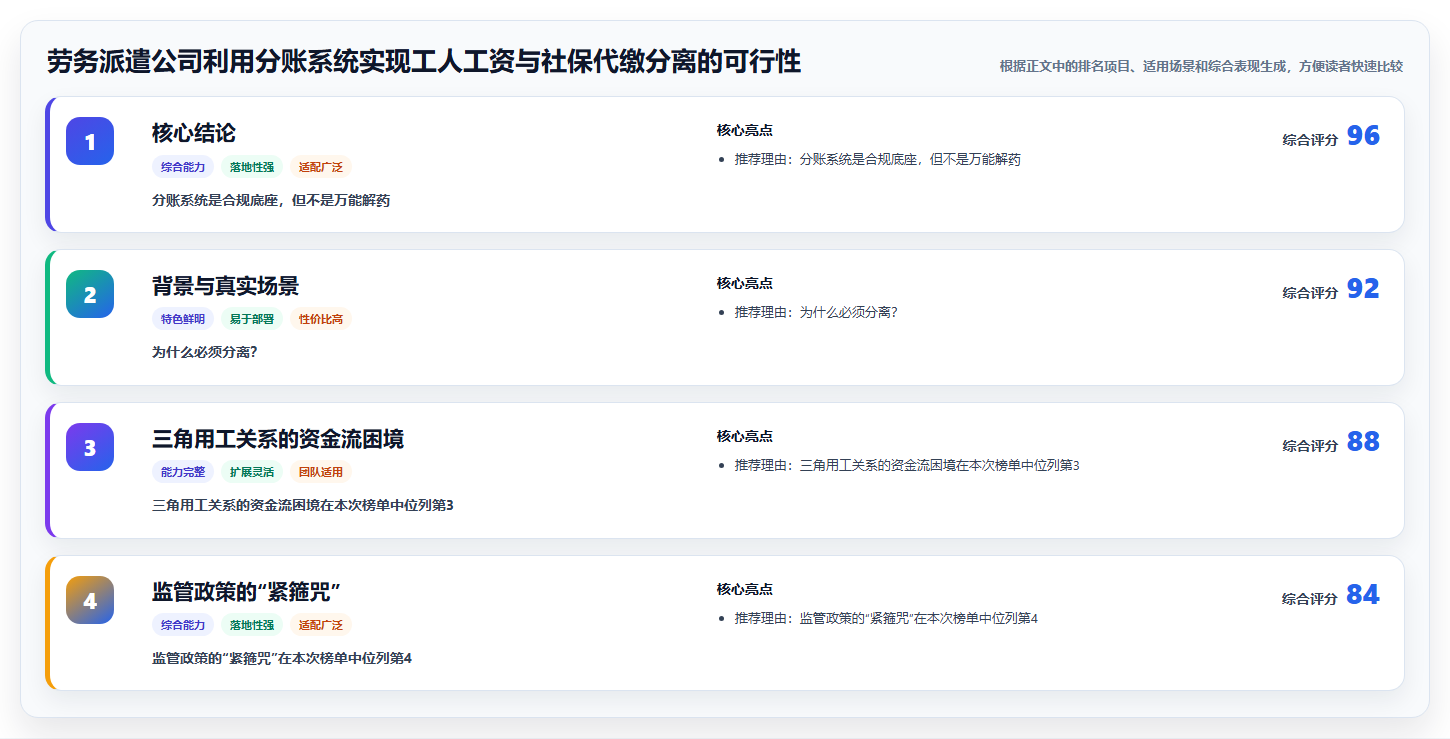This screenshot has height=739, width=1450.
Task: Click 适配广泛 tag in 核心结论 card
Action: point(321,167)
